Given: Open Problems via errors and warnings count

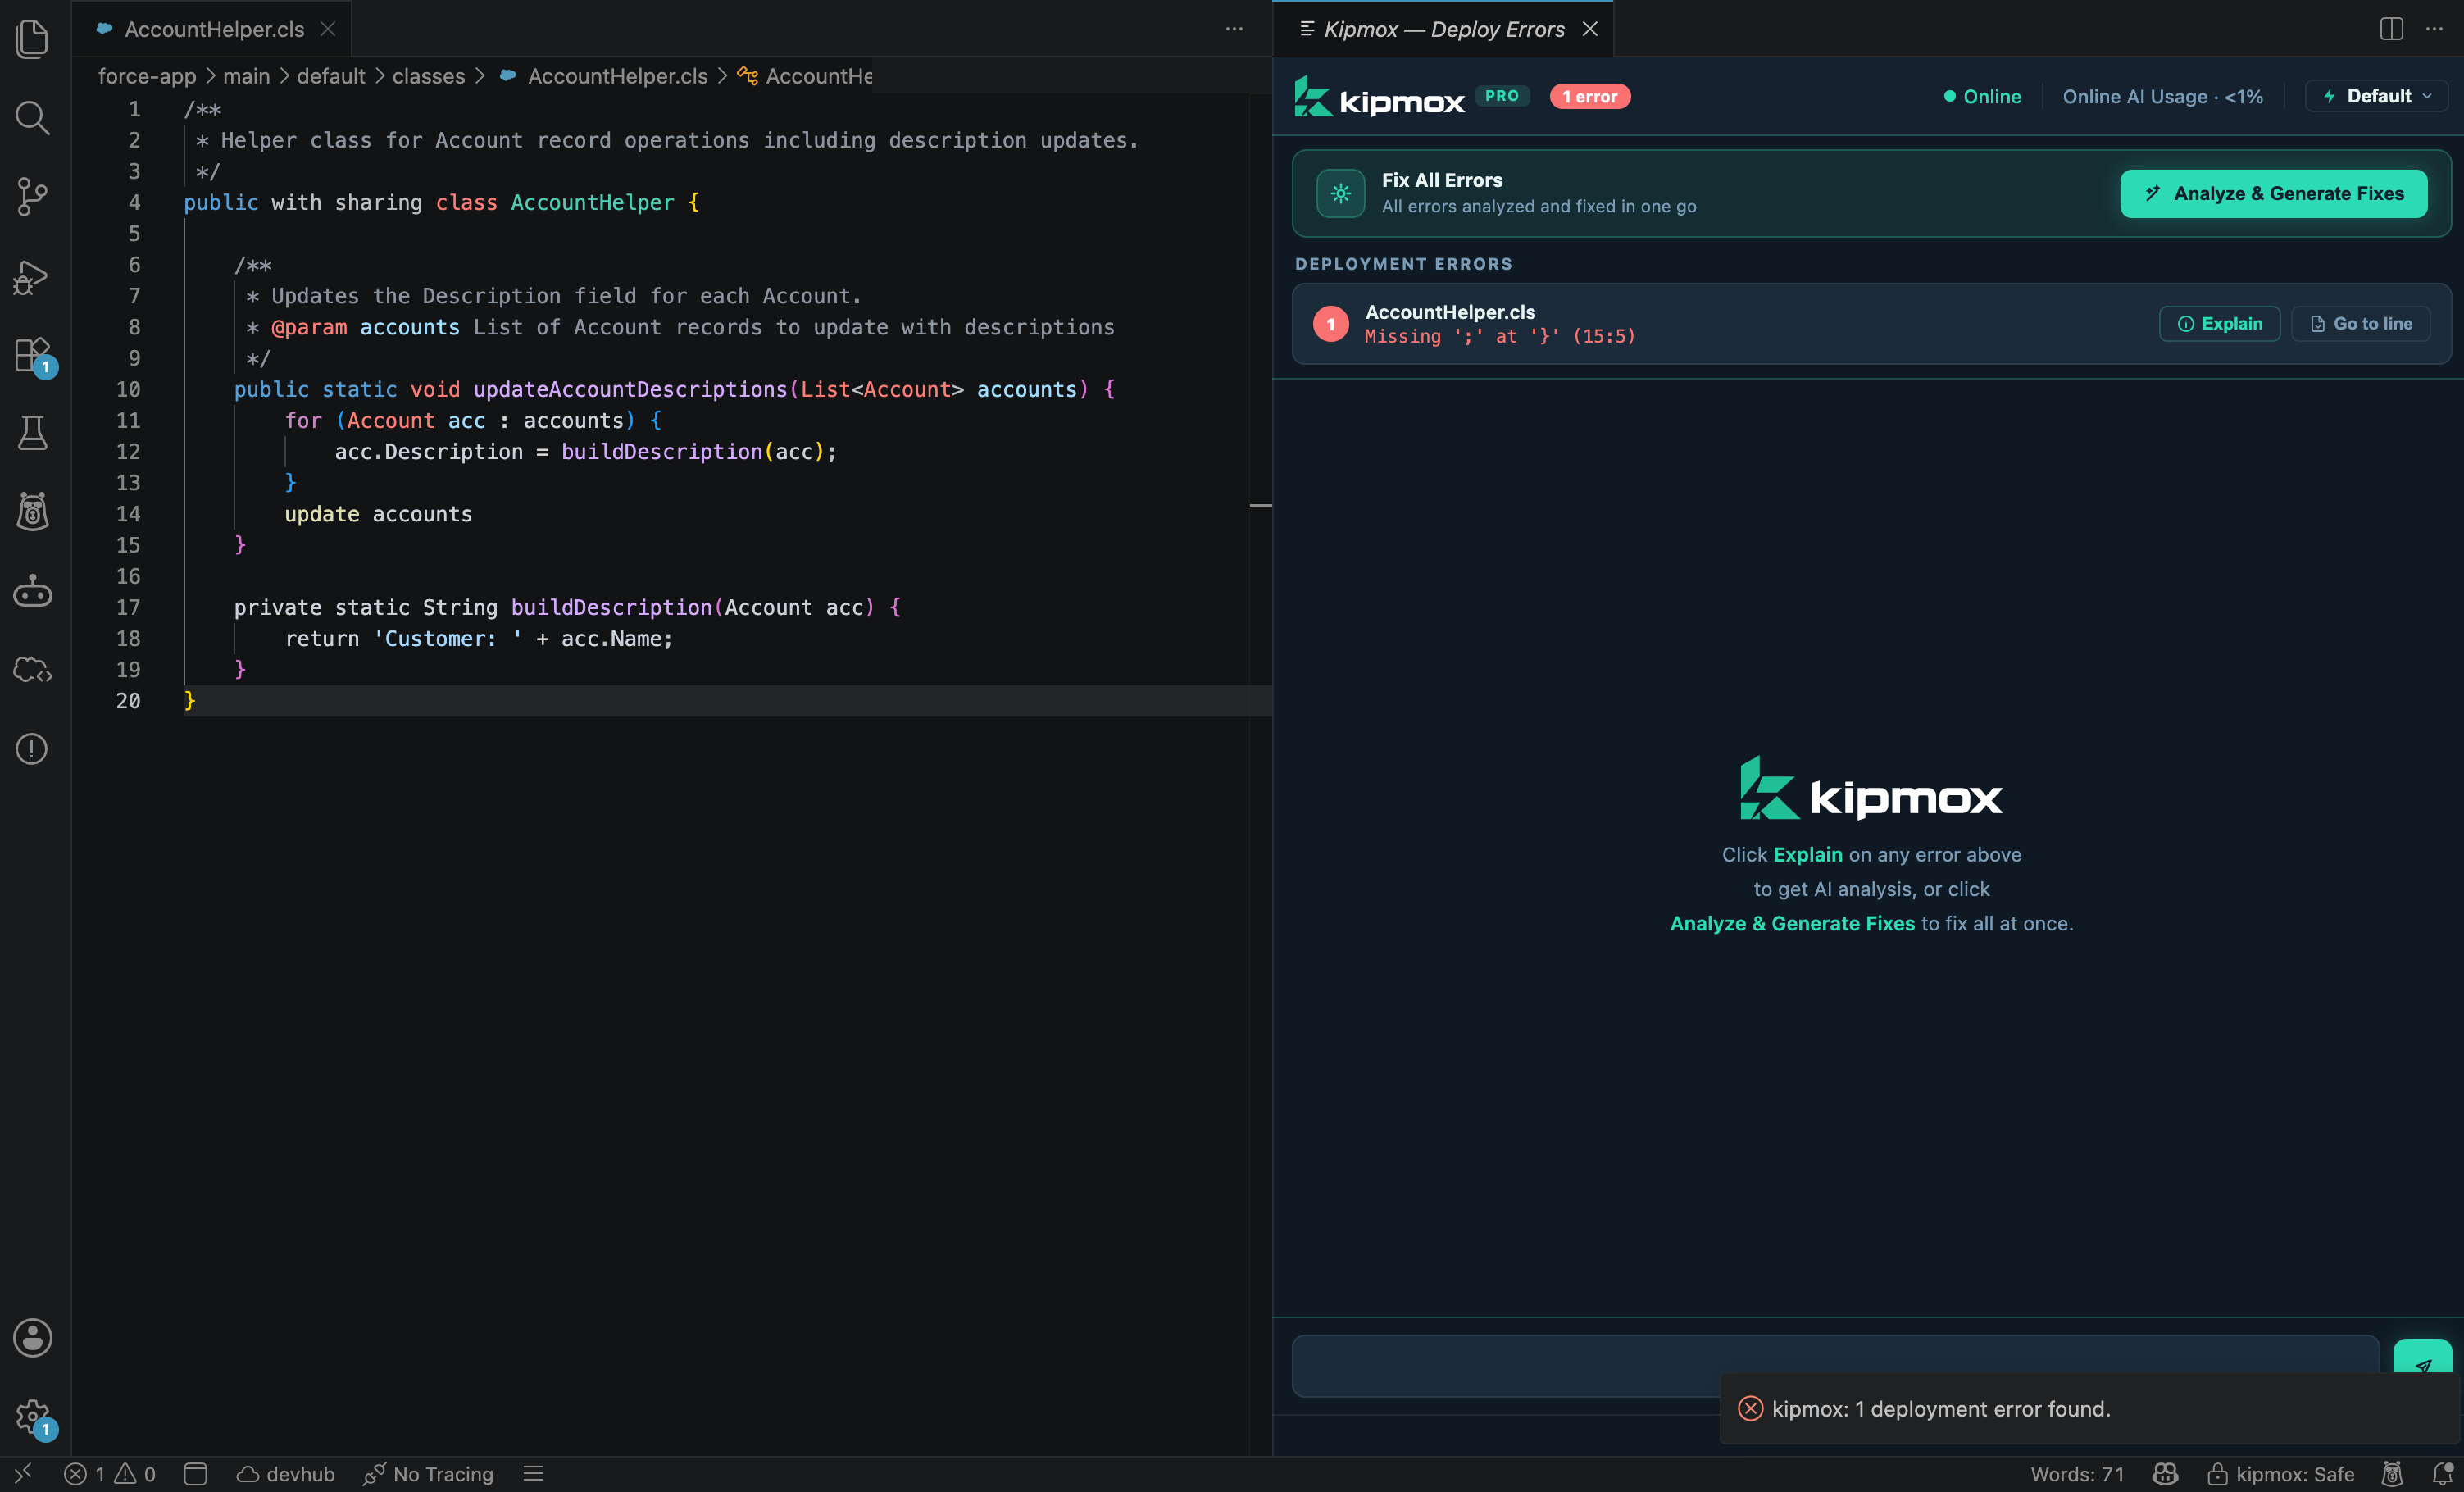Looking at the screenshot, I should (110, 1473).
